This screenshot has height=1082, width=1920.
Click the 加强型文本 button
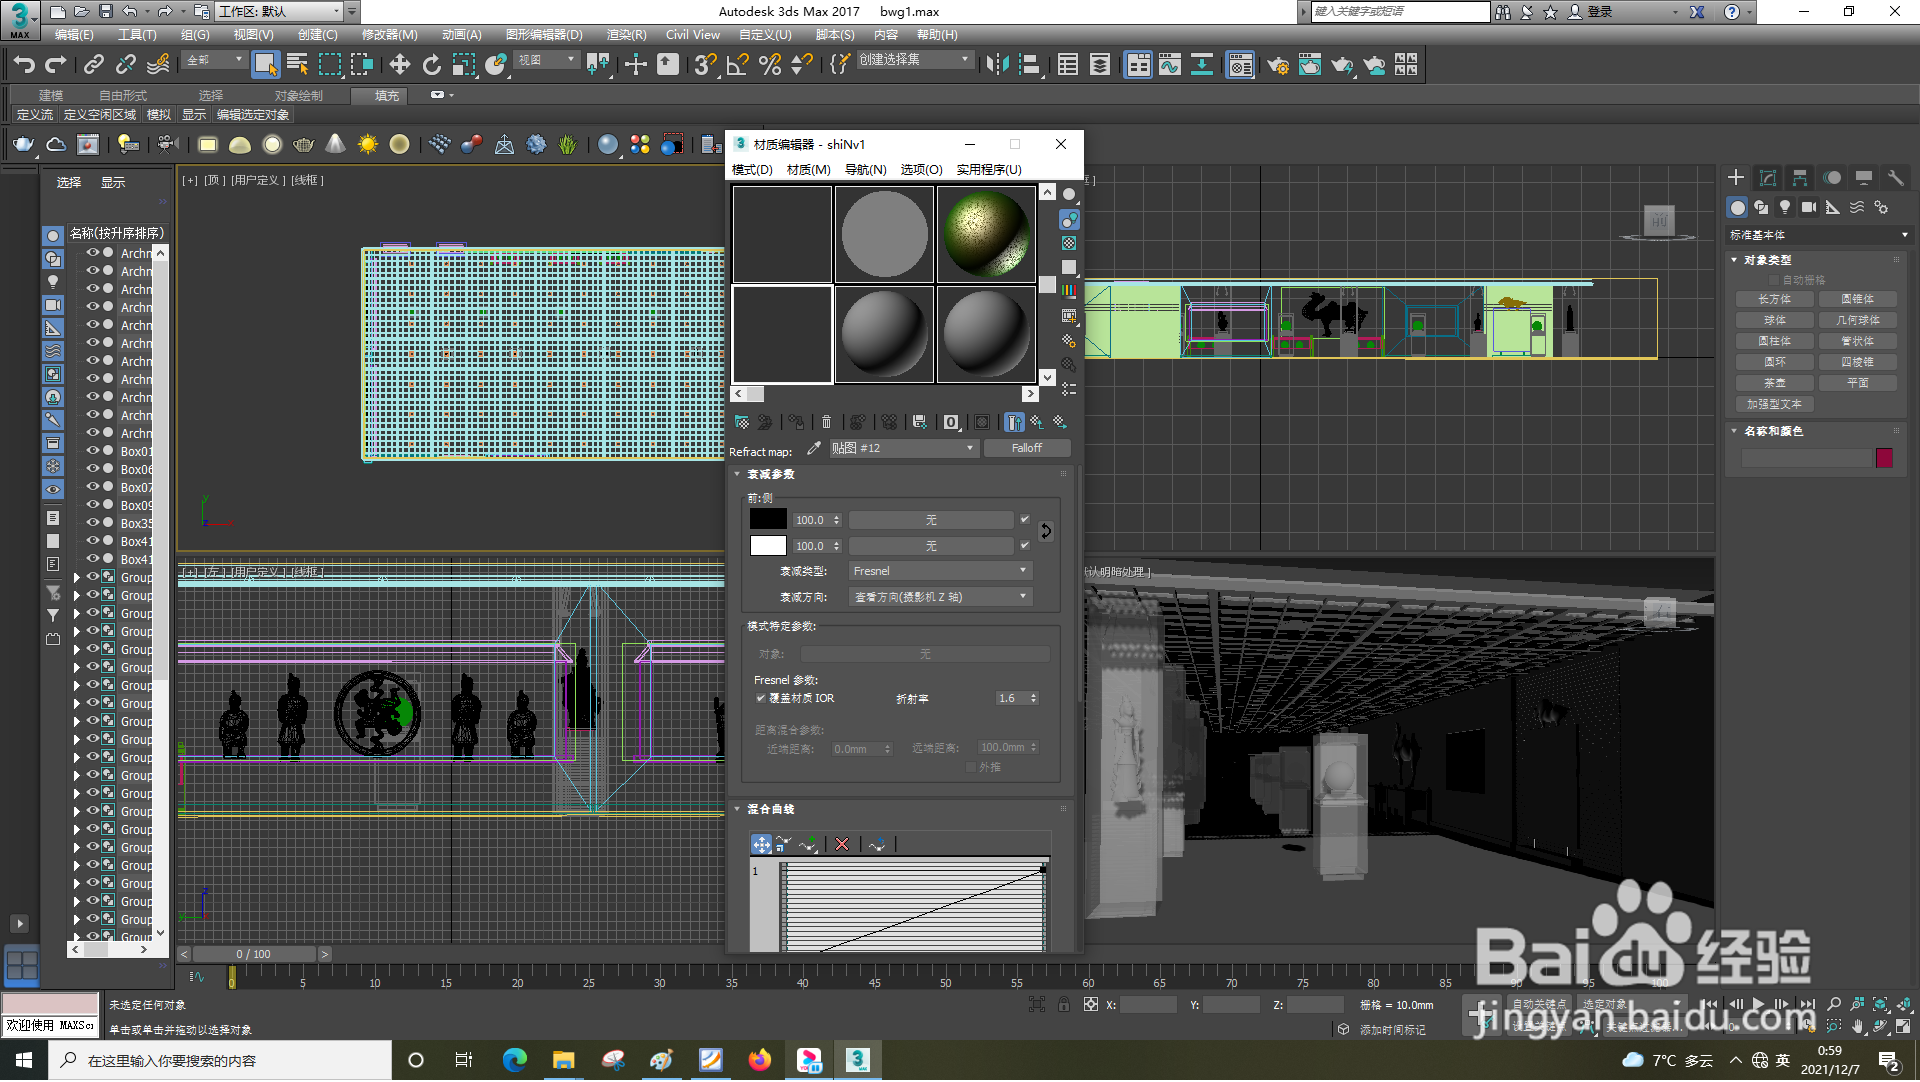[1775, 404]
